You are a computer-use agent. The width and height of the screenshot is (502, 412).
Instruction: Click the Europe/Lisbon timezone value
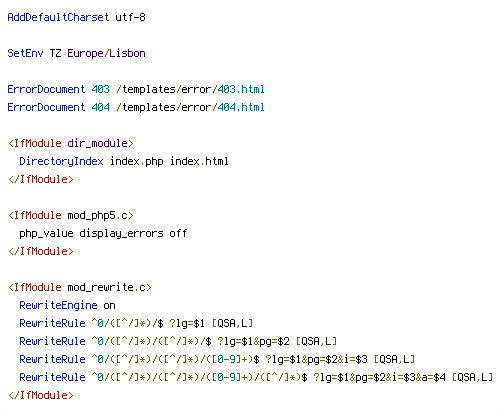coord(106,53)
